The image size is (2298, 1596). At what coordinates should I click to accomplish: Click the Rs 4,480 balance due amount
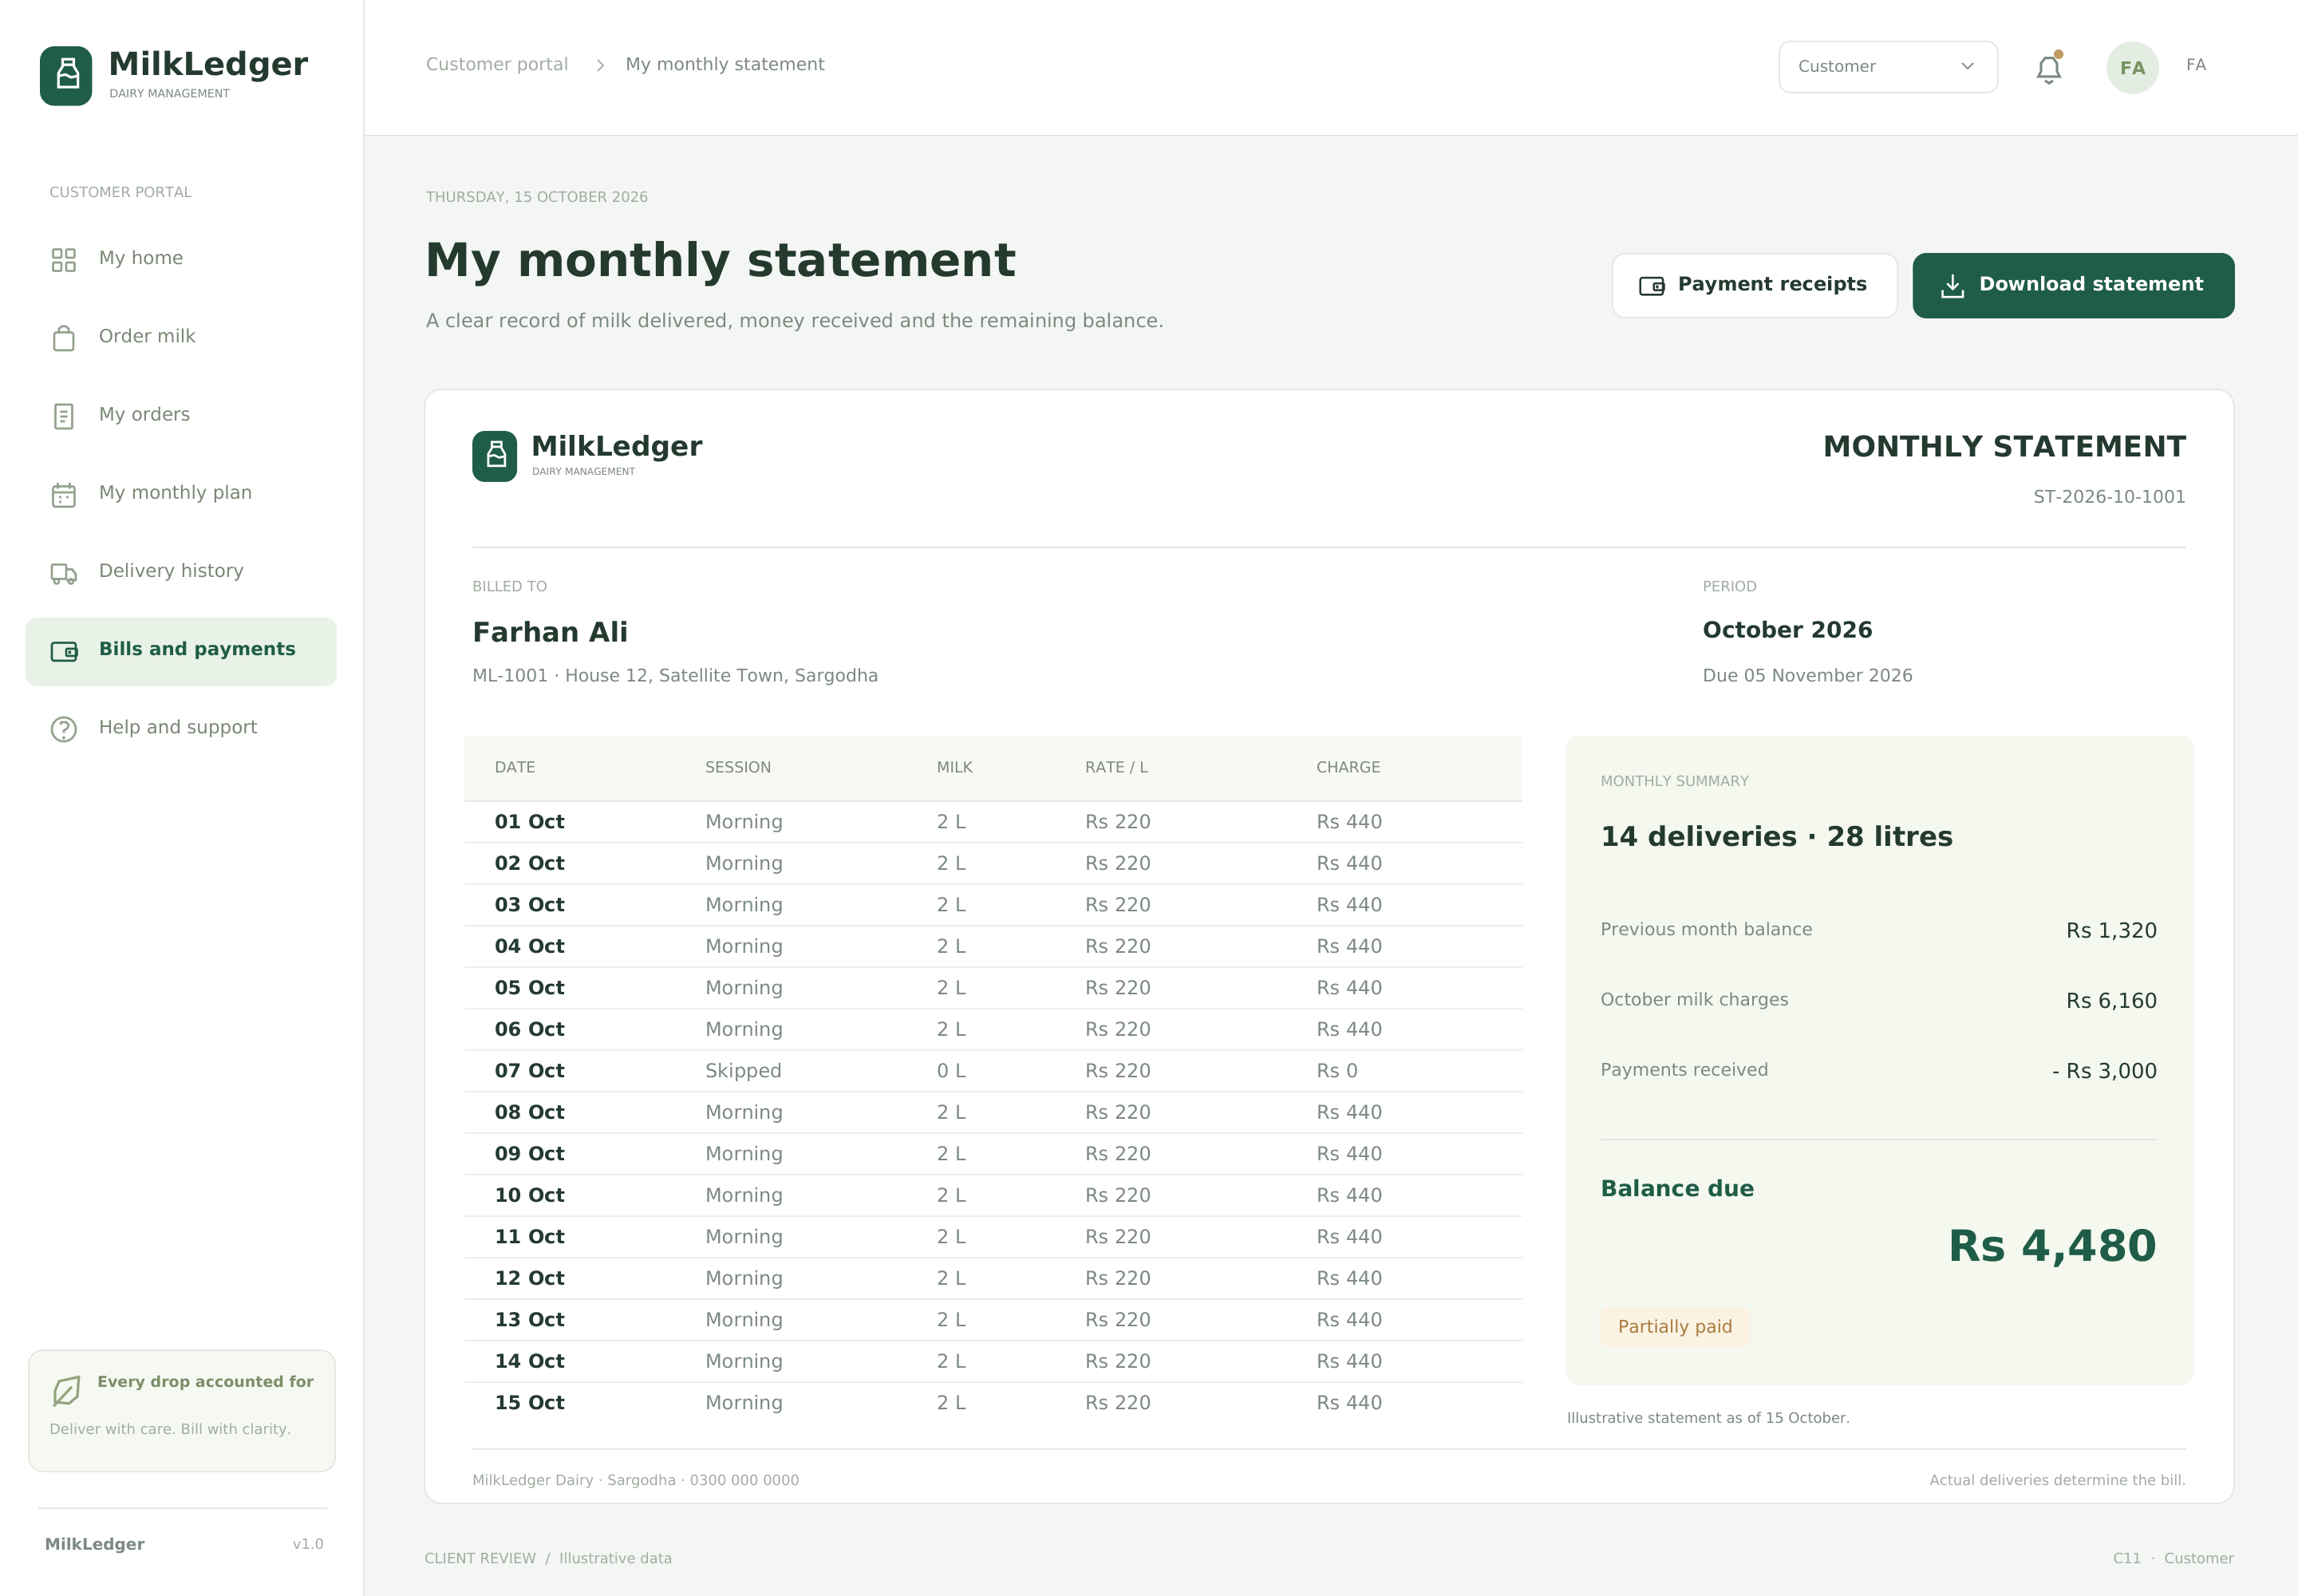[2052, 1246]
